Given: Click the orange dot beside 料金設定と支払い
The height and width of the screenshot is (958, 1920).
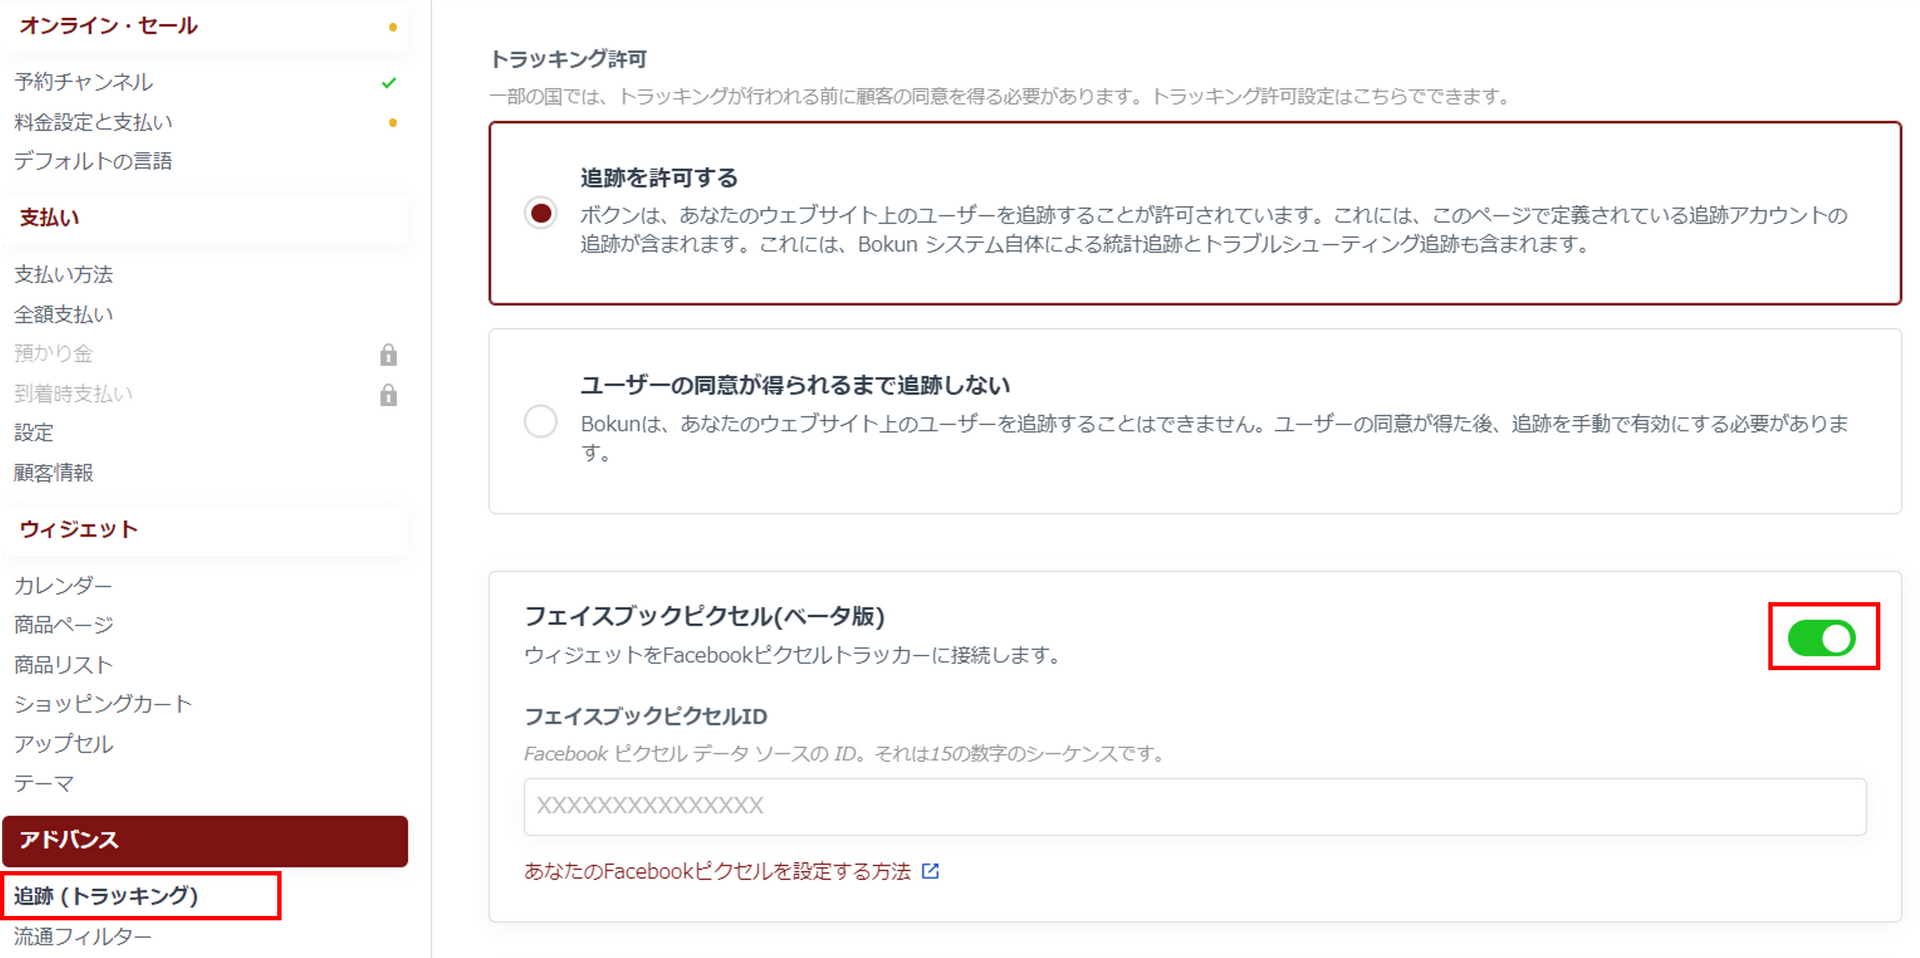Looking at the screenshot, I should point(393,123).
